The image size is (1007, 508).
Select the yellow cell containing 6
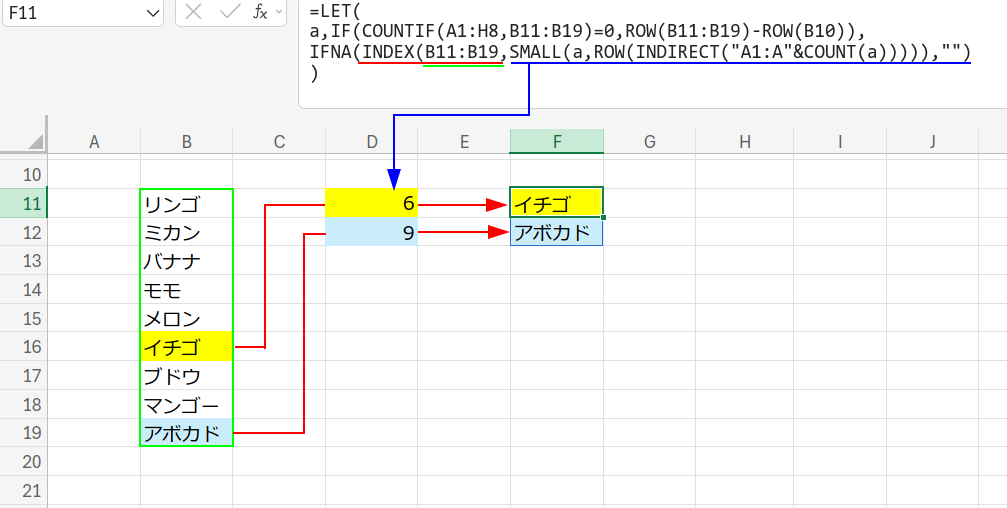tap(372, 204)
